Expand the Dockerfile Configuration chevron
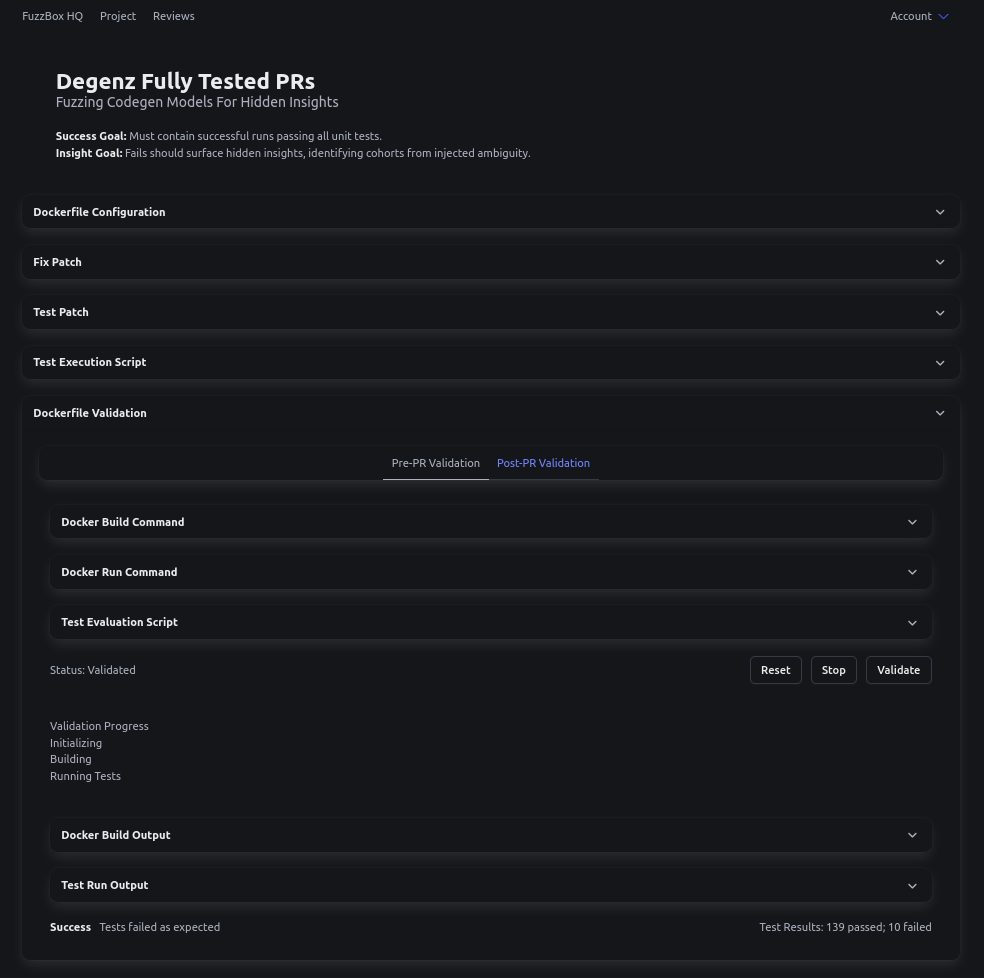 (x=939, y=212)
